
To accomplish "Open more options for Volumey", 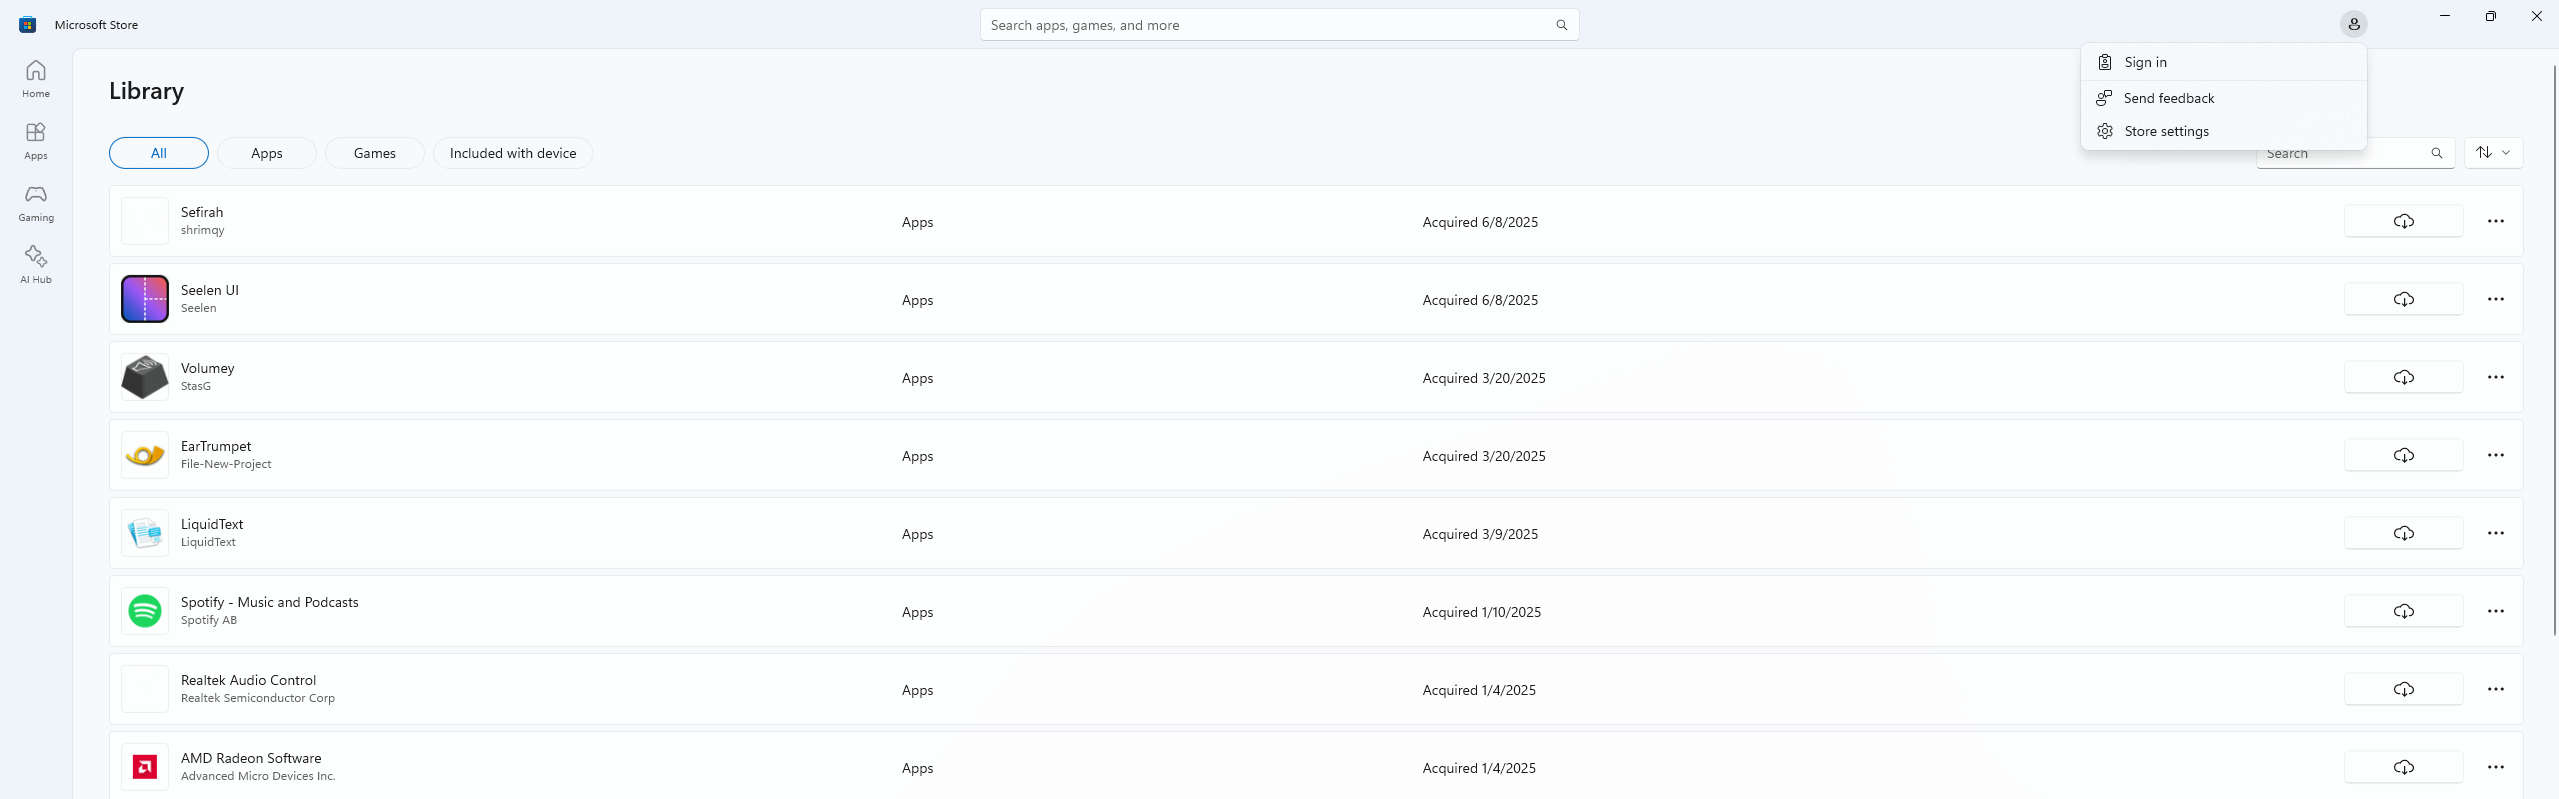I will click(x=2495, y=377).
